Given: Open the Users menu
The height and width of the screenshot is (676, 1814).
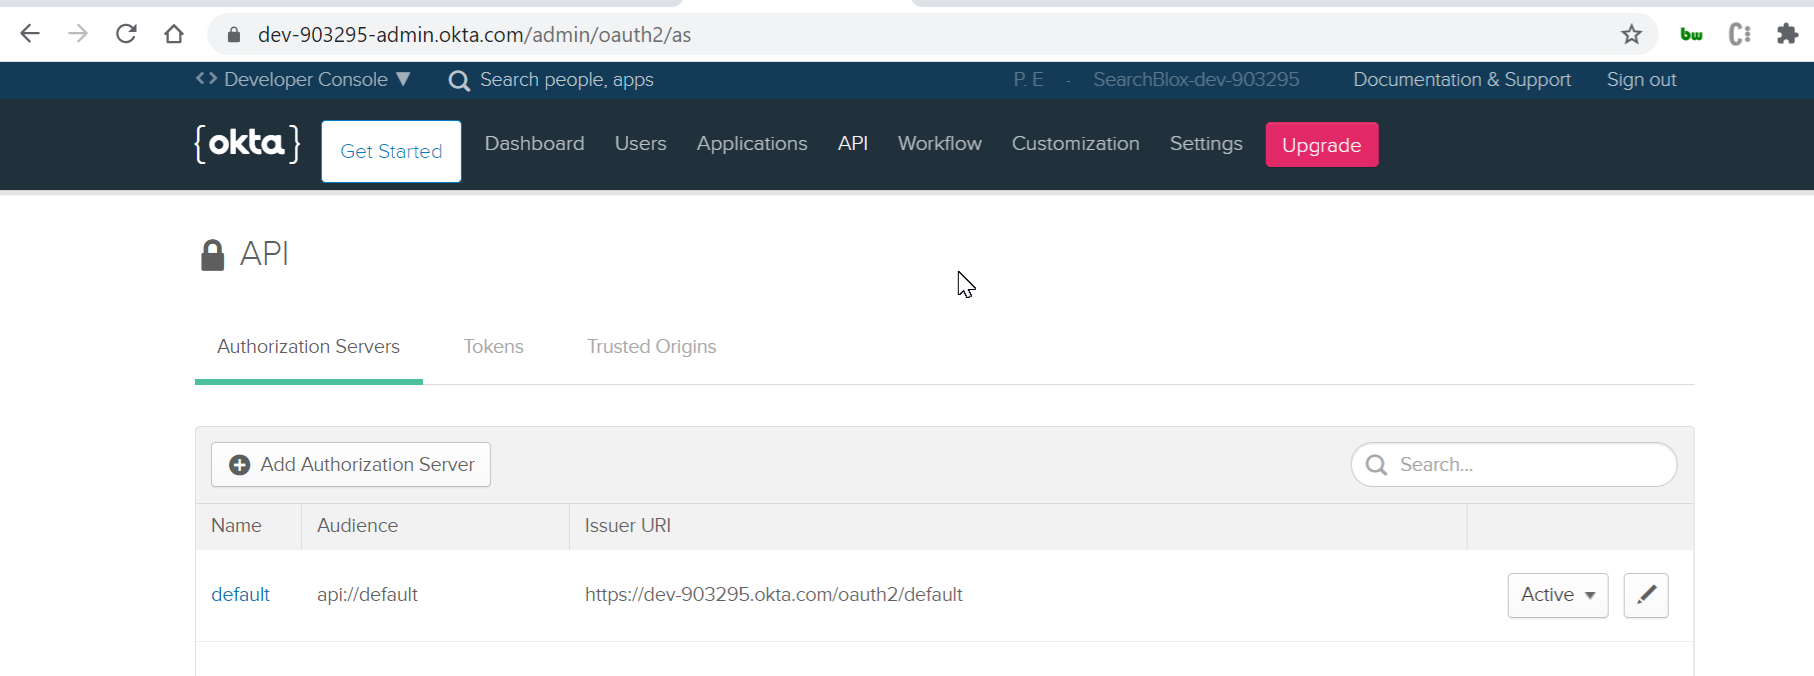Looking at the screenshot, I should pyautogui.click(x=641, y=144).
